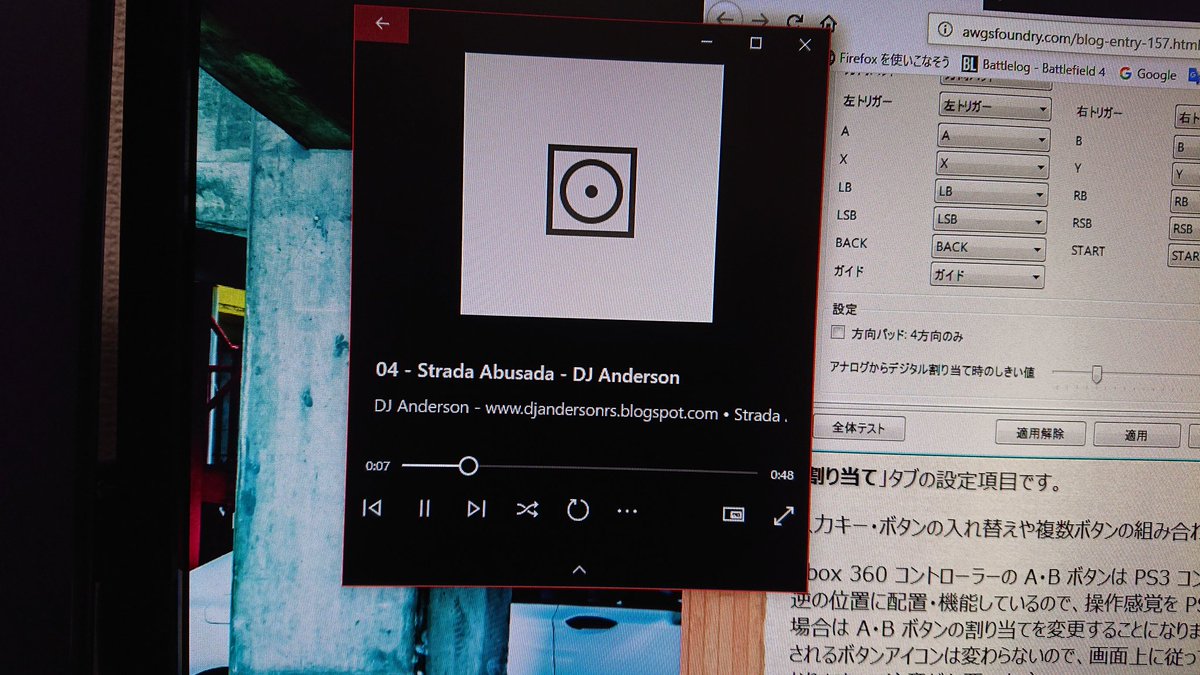Click the total duration 0:48
1200x675 pixels.
pos(782,475)
